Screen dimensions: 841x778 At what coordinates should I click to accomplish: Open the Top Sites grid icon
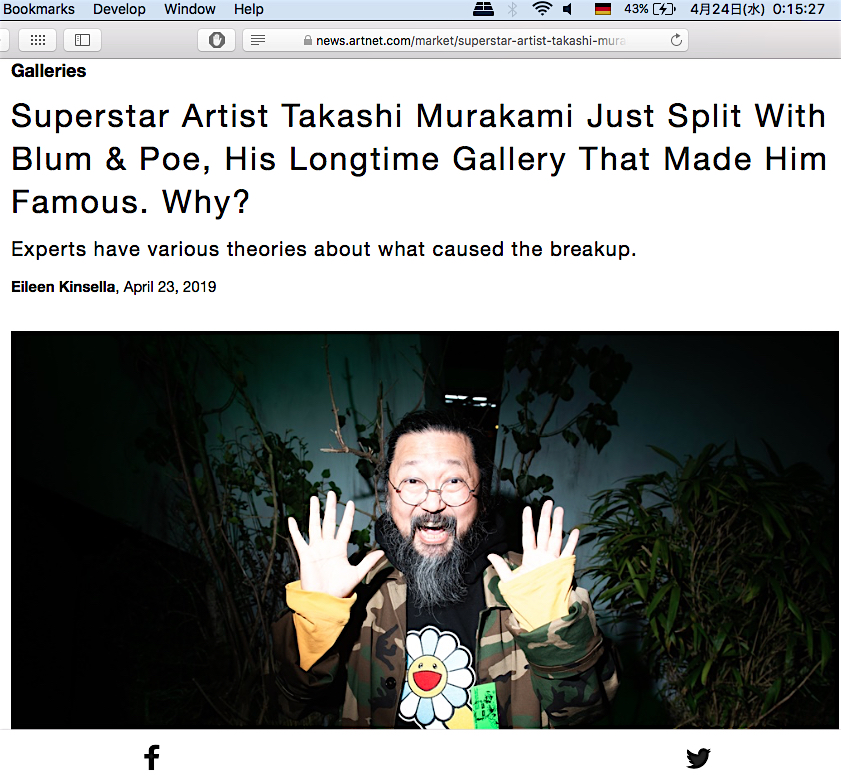click(x=38, y=40)
